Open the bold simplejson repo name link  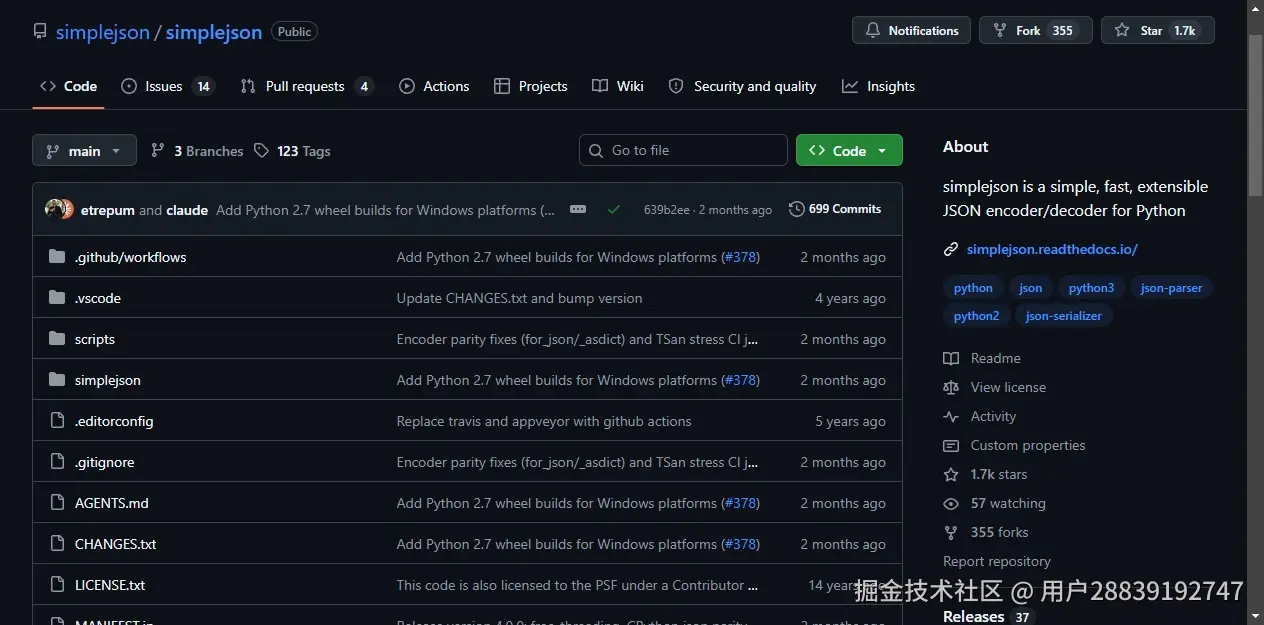pyautogui.click(x=214, y=32)
